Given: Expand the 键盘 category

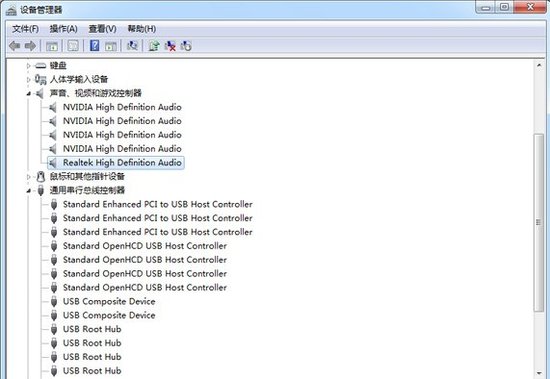Looking at the screenshot, I should 29,66.
